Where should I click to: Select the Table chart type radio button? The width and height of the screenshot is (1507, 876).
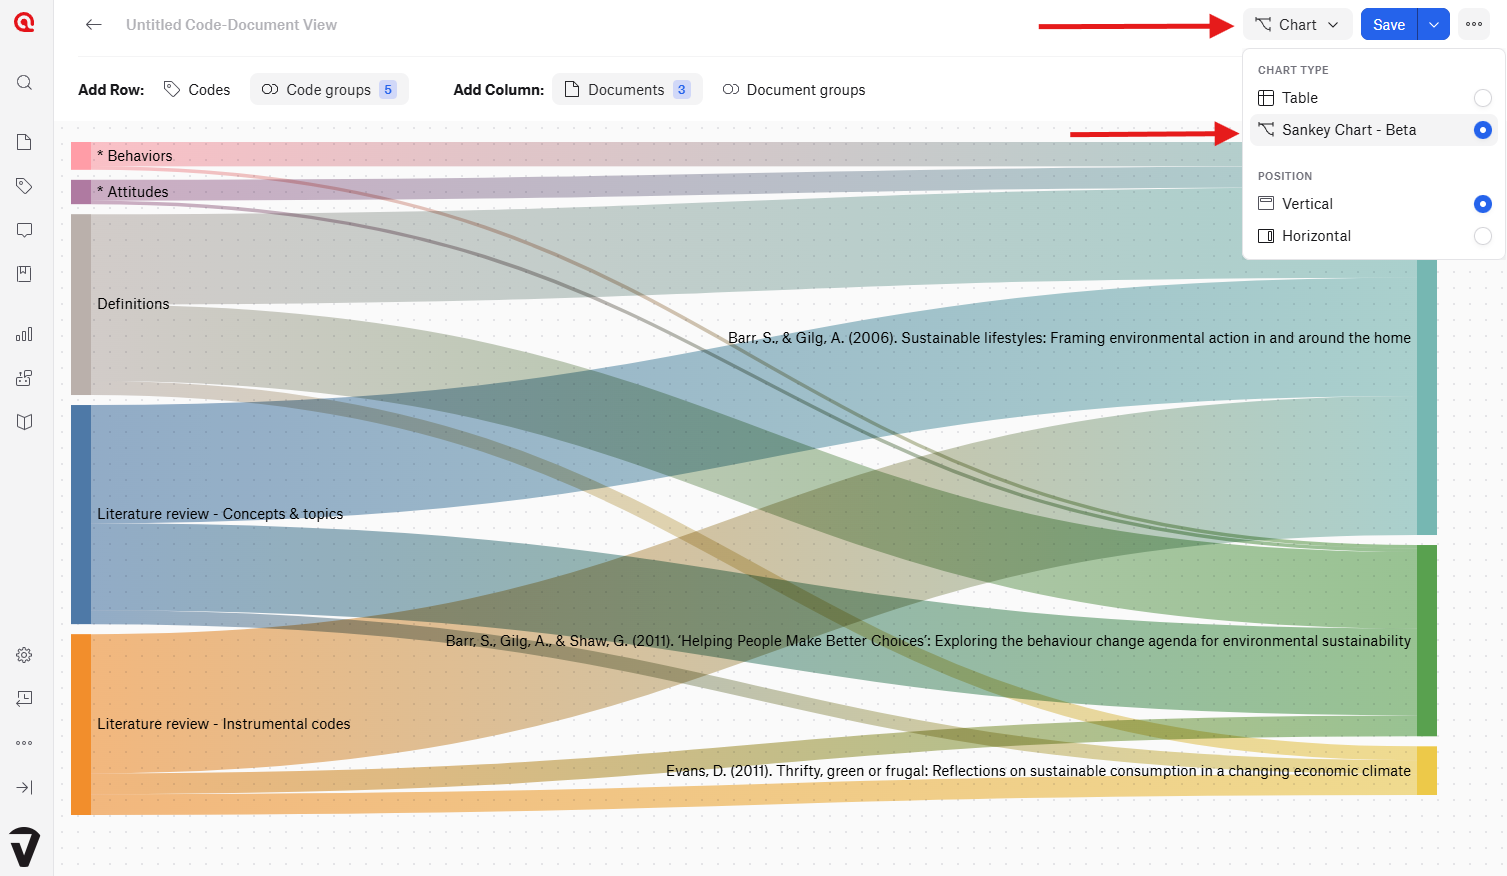[x=1483, y=98]
